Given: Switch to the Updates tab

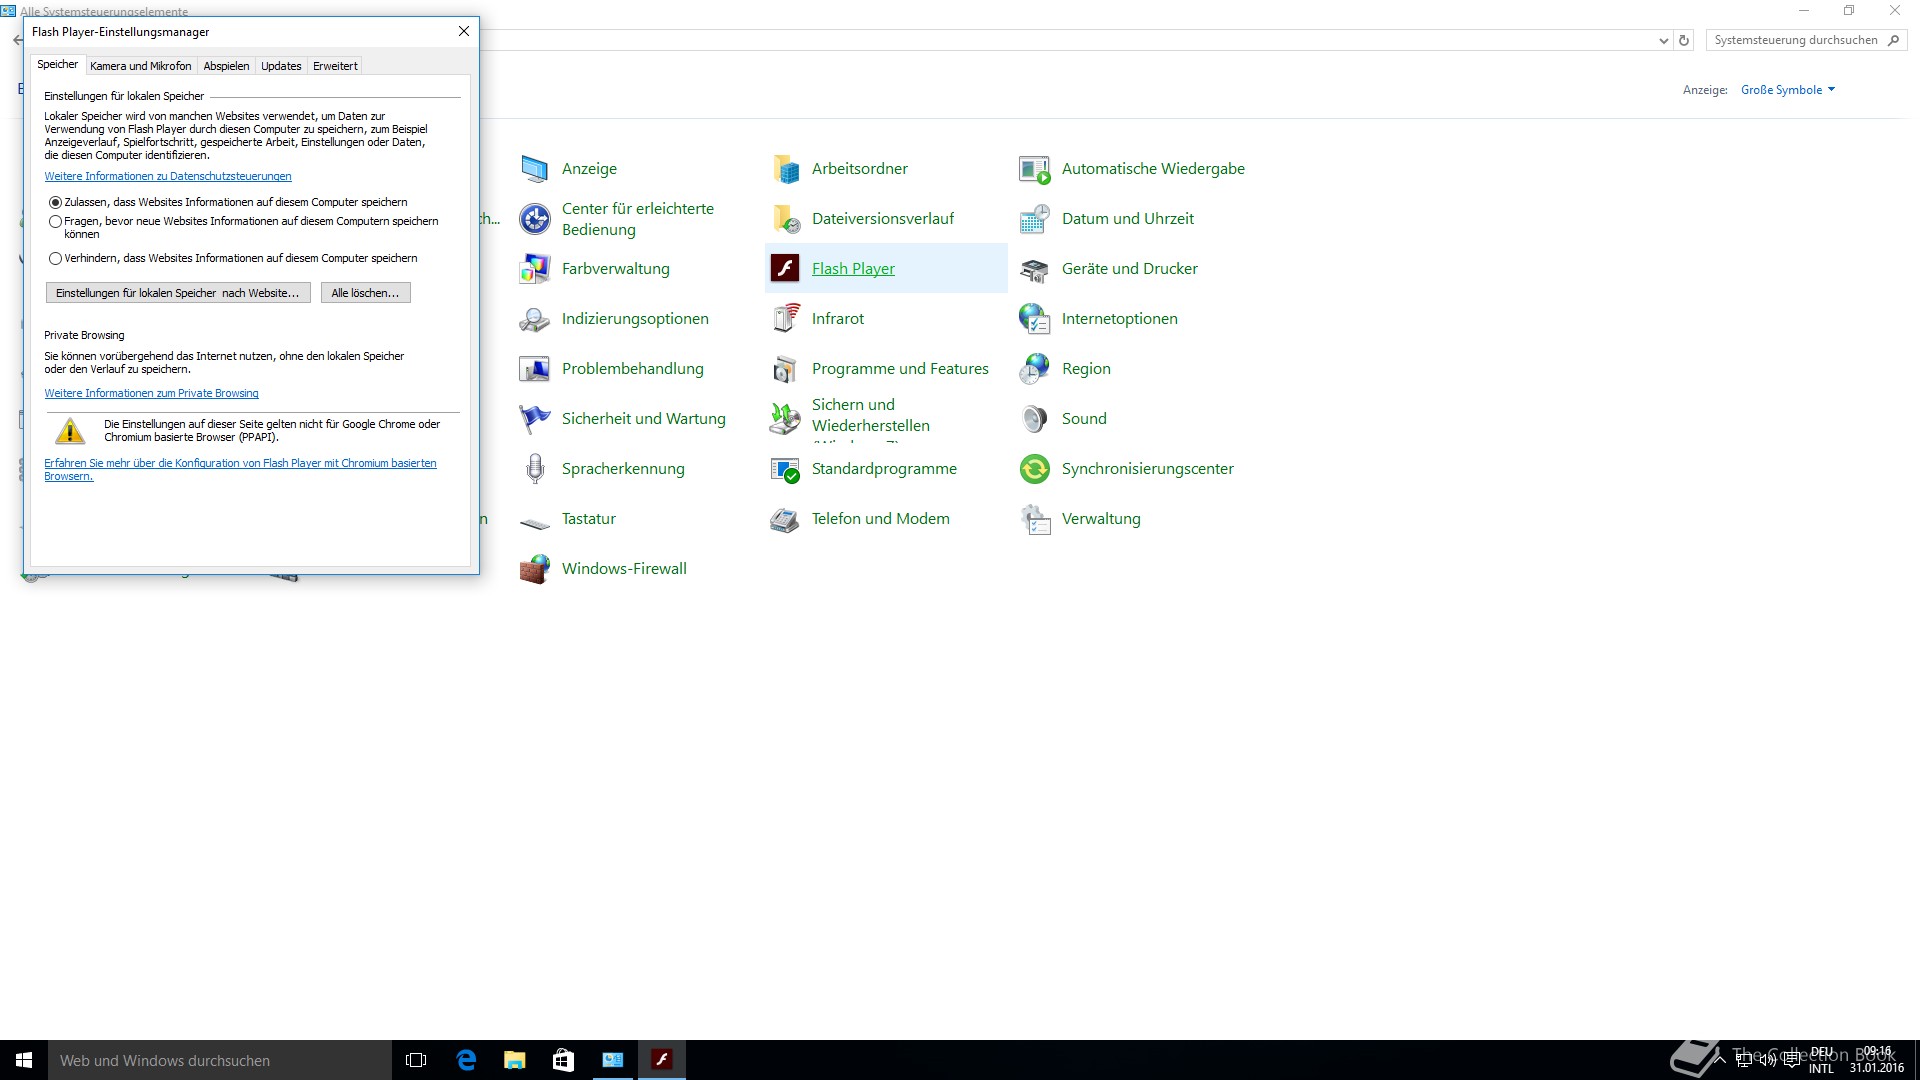Looking at the screenshot, I should click(281, 66).
